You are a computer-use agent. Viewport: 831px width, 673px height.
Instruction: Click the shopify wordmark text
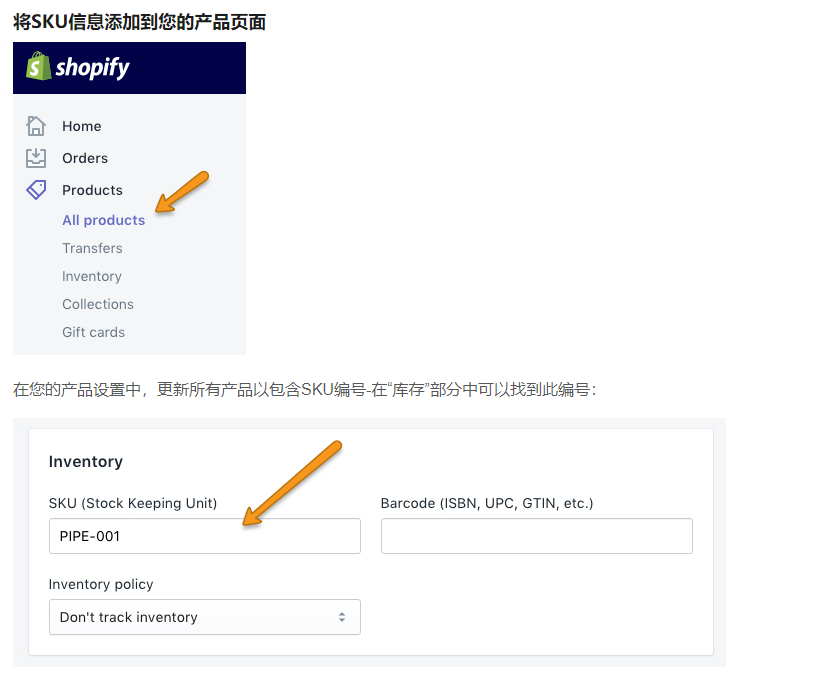point(93,68)
